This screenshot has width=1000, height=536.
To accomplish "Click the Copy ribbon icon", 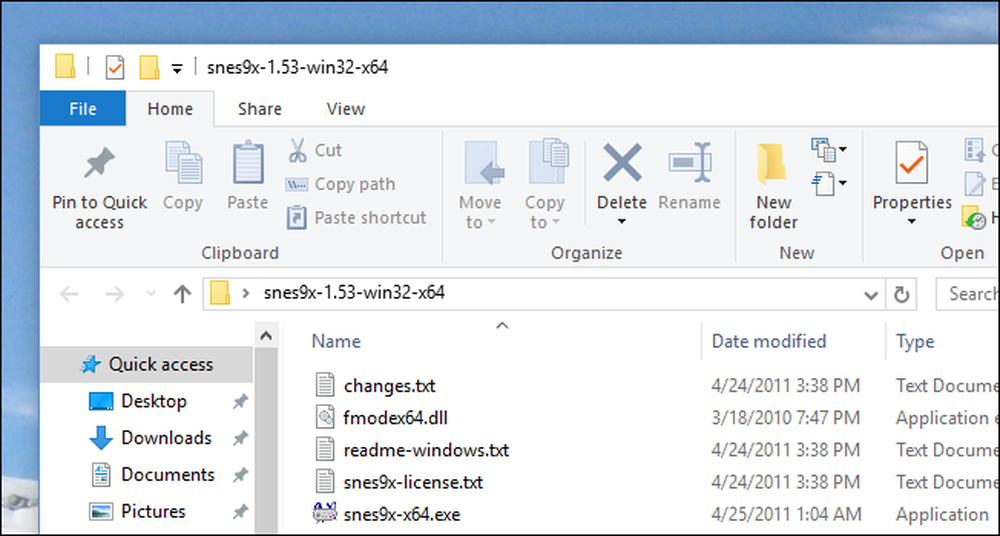I will [x=184, y=163].
